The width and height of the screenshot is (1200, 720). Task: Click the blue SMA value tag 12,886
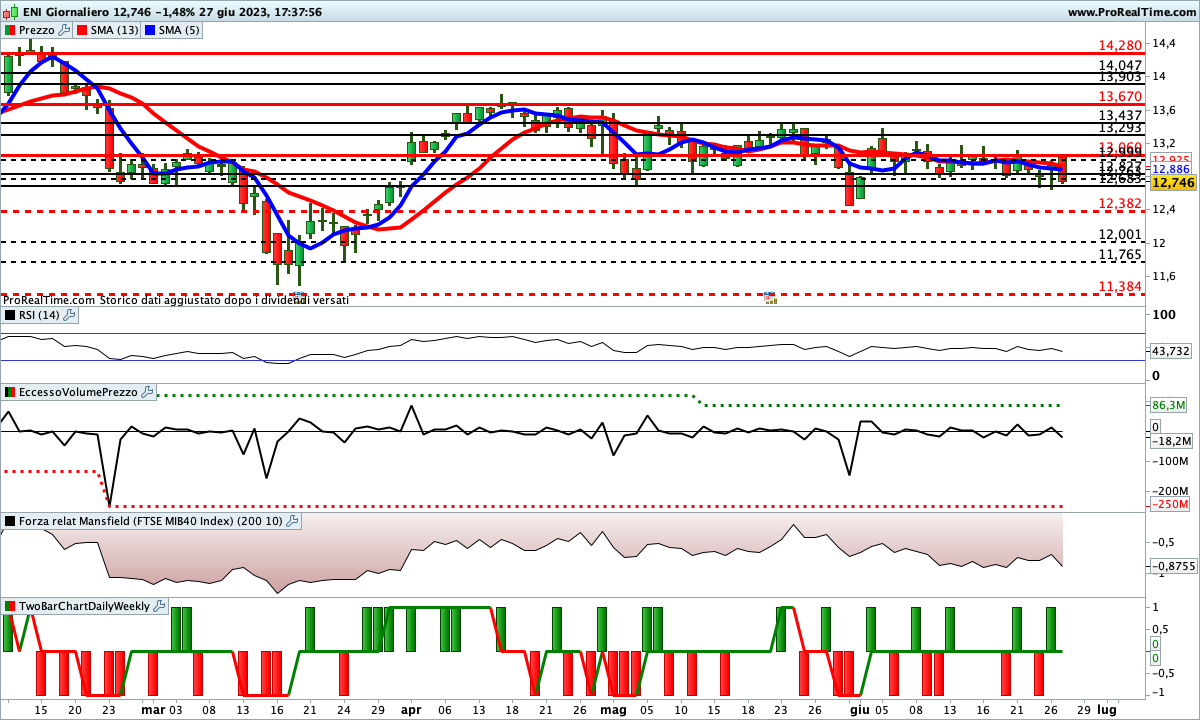(x=1171, y=170)
